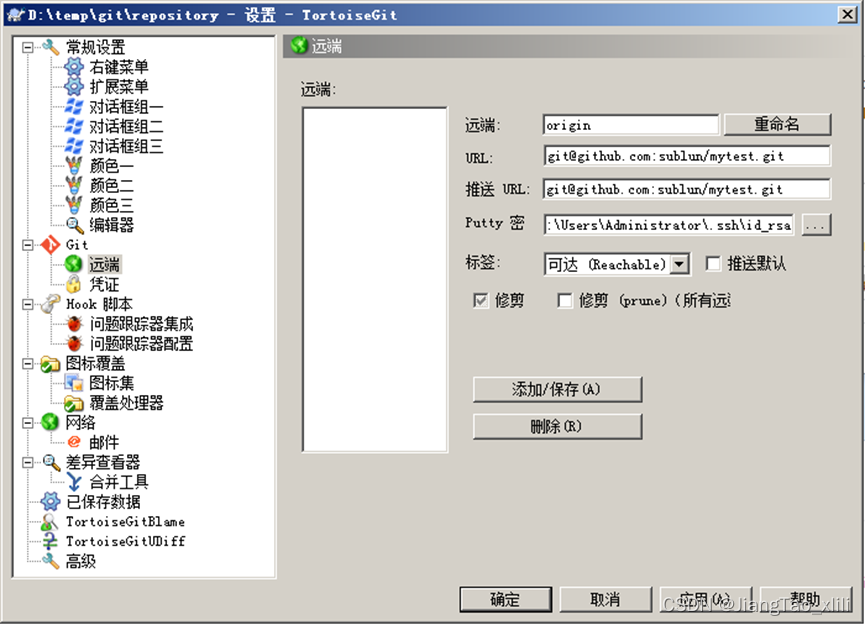Collapse the Git tree branch
The image size is (865, 625).
click(x=30, y=244)
